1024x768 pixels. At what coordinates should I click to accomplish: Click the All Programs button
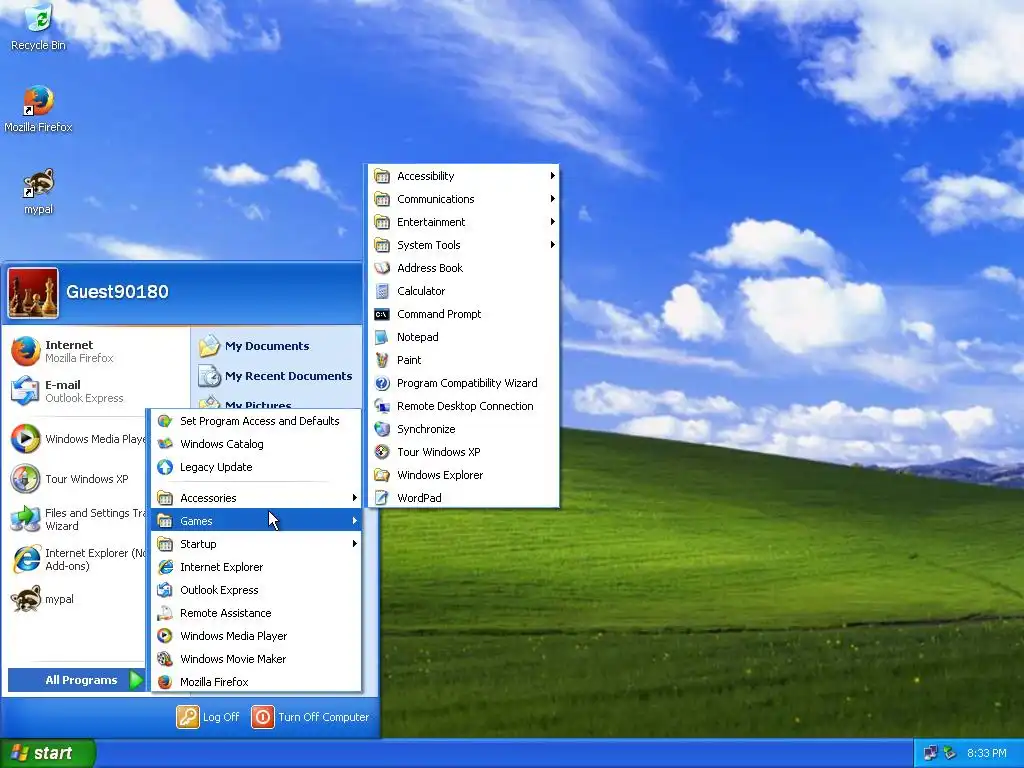click(77, 680)
